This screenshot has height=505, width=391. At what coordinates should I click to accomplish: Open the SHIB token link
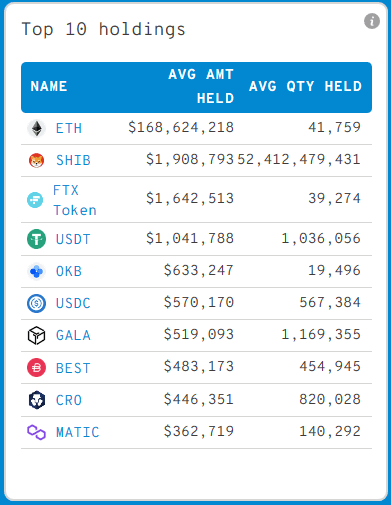[73, 160]
